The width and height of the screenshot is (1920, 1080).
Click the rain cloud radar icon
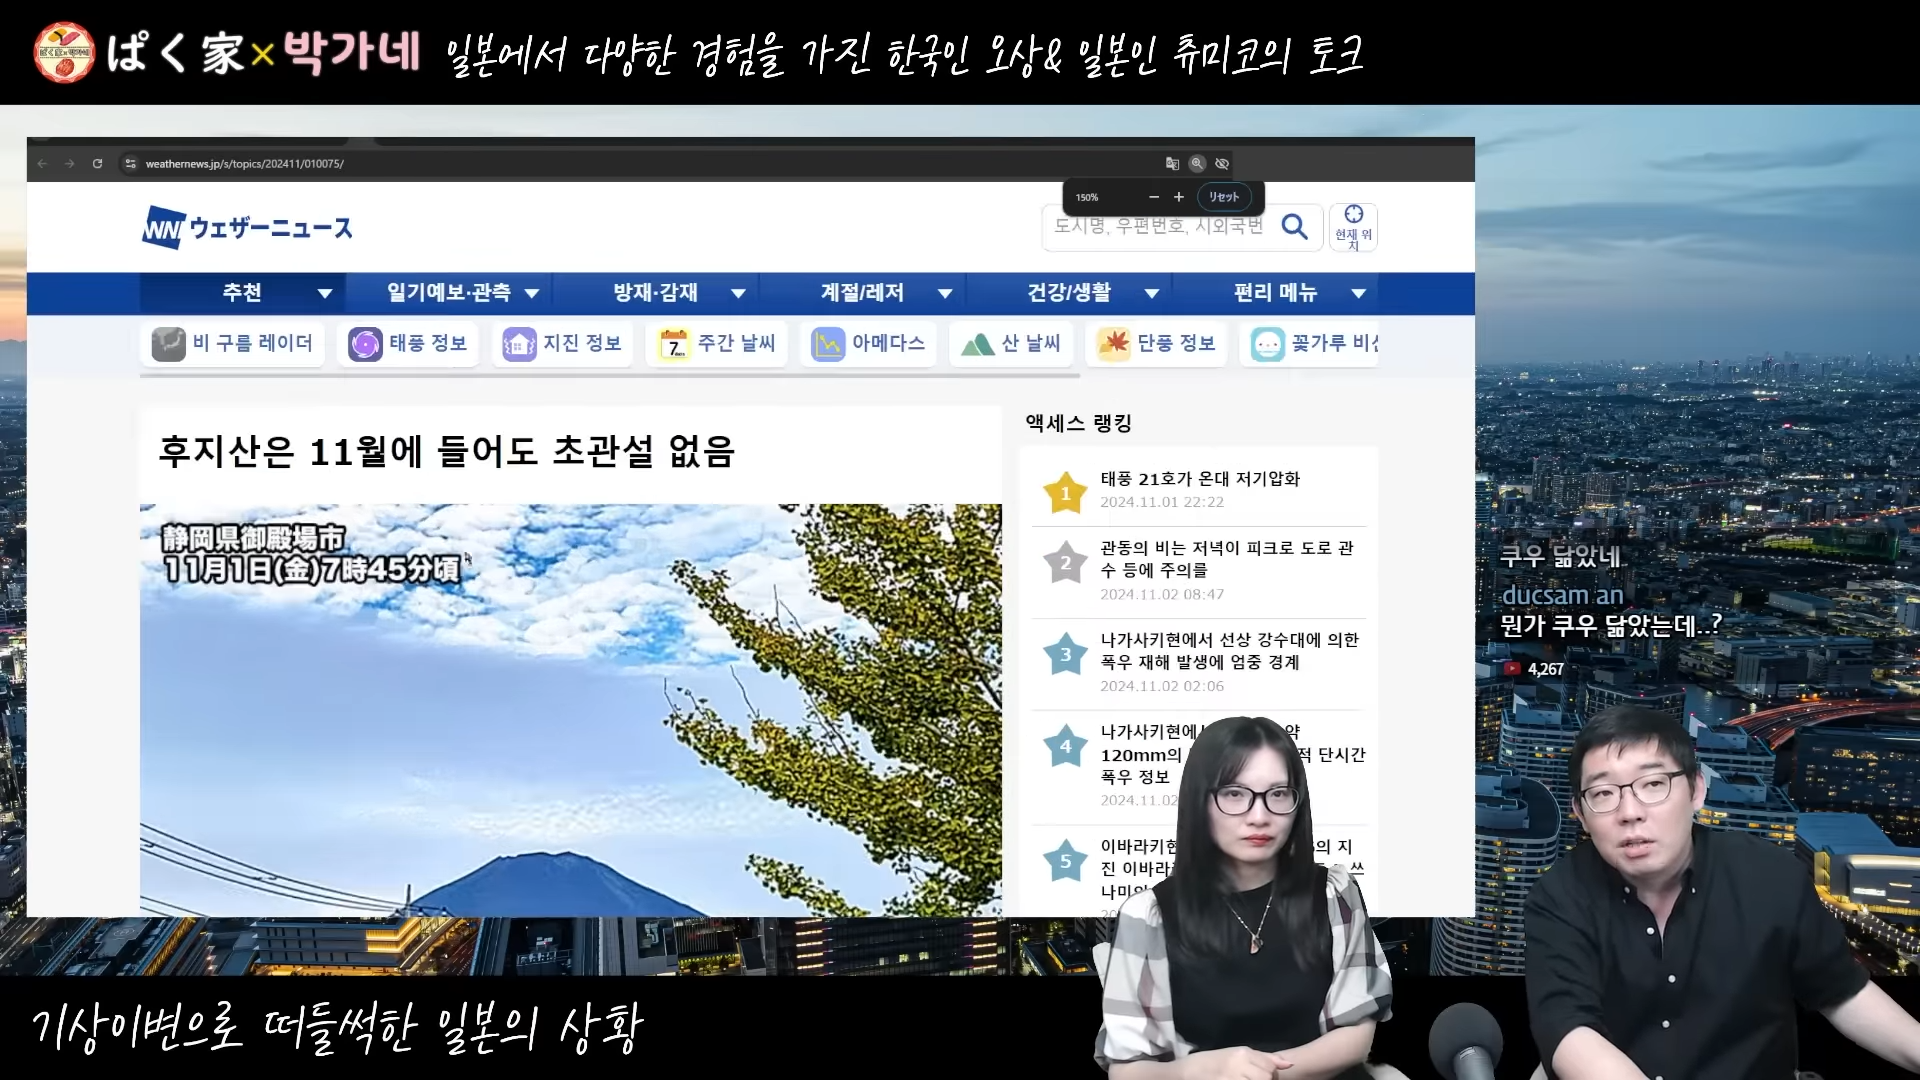[x=168, y=344]
